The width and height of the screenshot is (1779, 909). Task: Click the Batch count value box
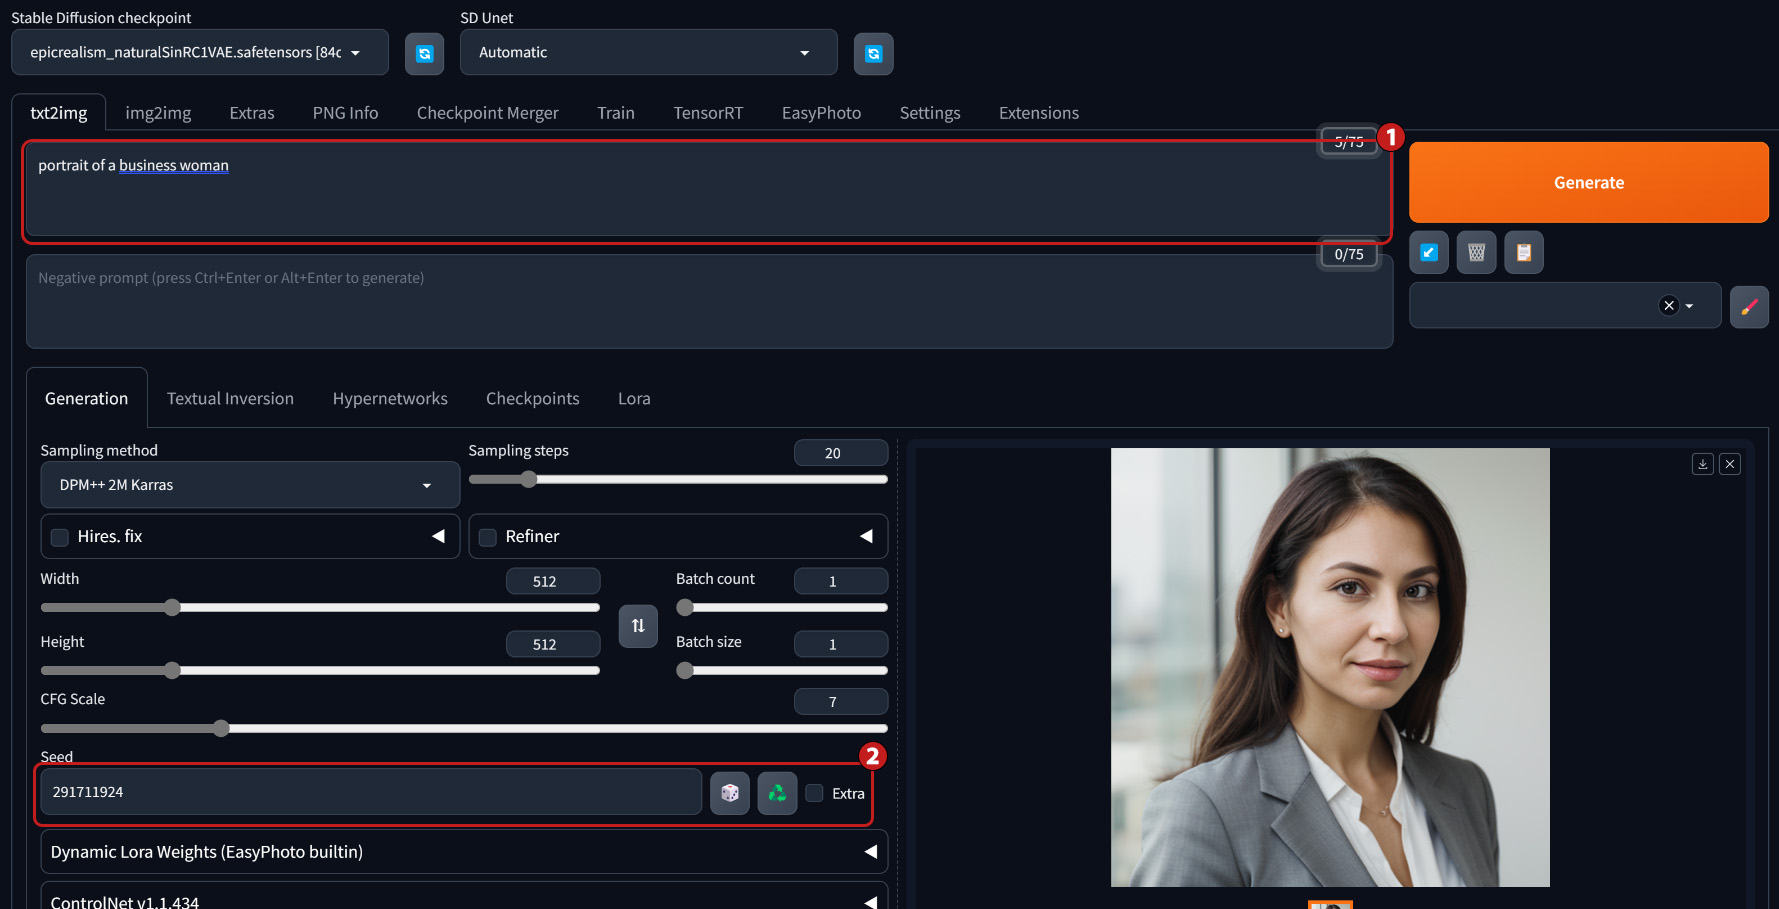tap(841, 581)
